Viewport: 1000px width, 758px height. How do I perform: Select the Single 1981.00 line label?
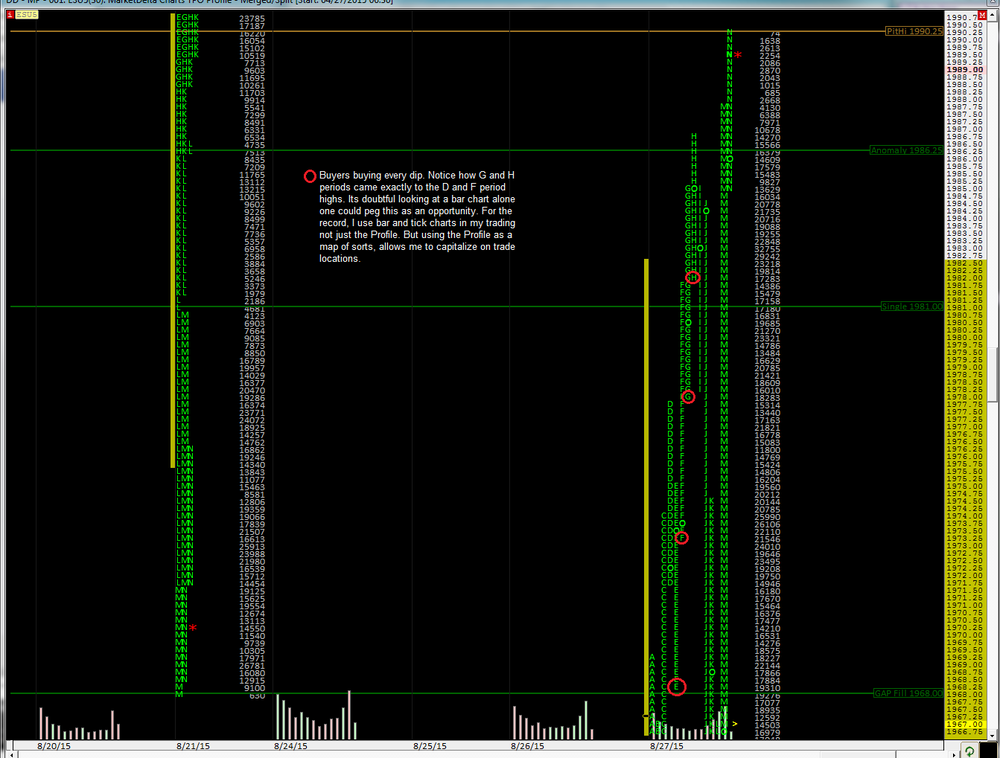tap(911, 307)
